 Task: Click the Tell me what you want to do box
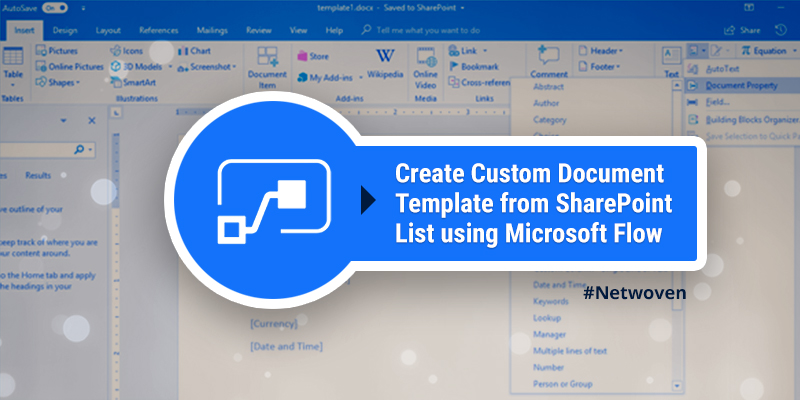click(x=421, y=31)
